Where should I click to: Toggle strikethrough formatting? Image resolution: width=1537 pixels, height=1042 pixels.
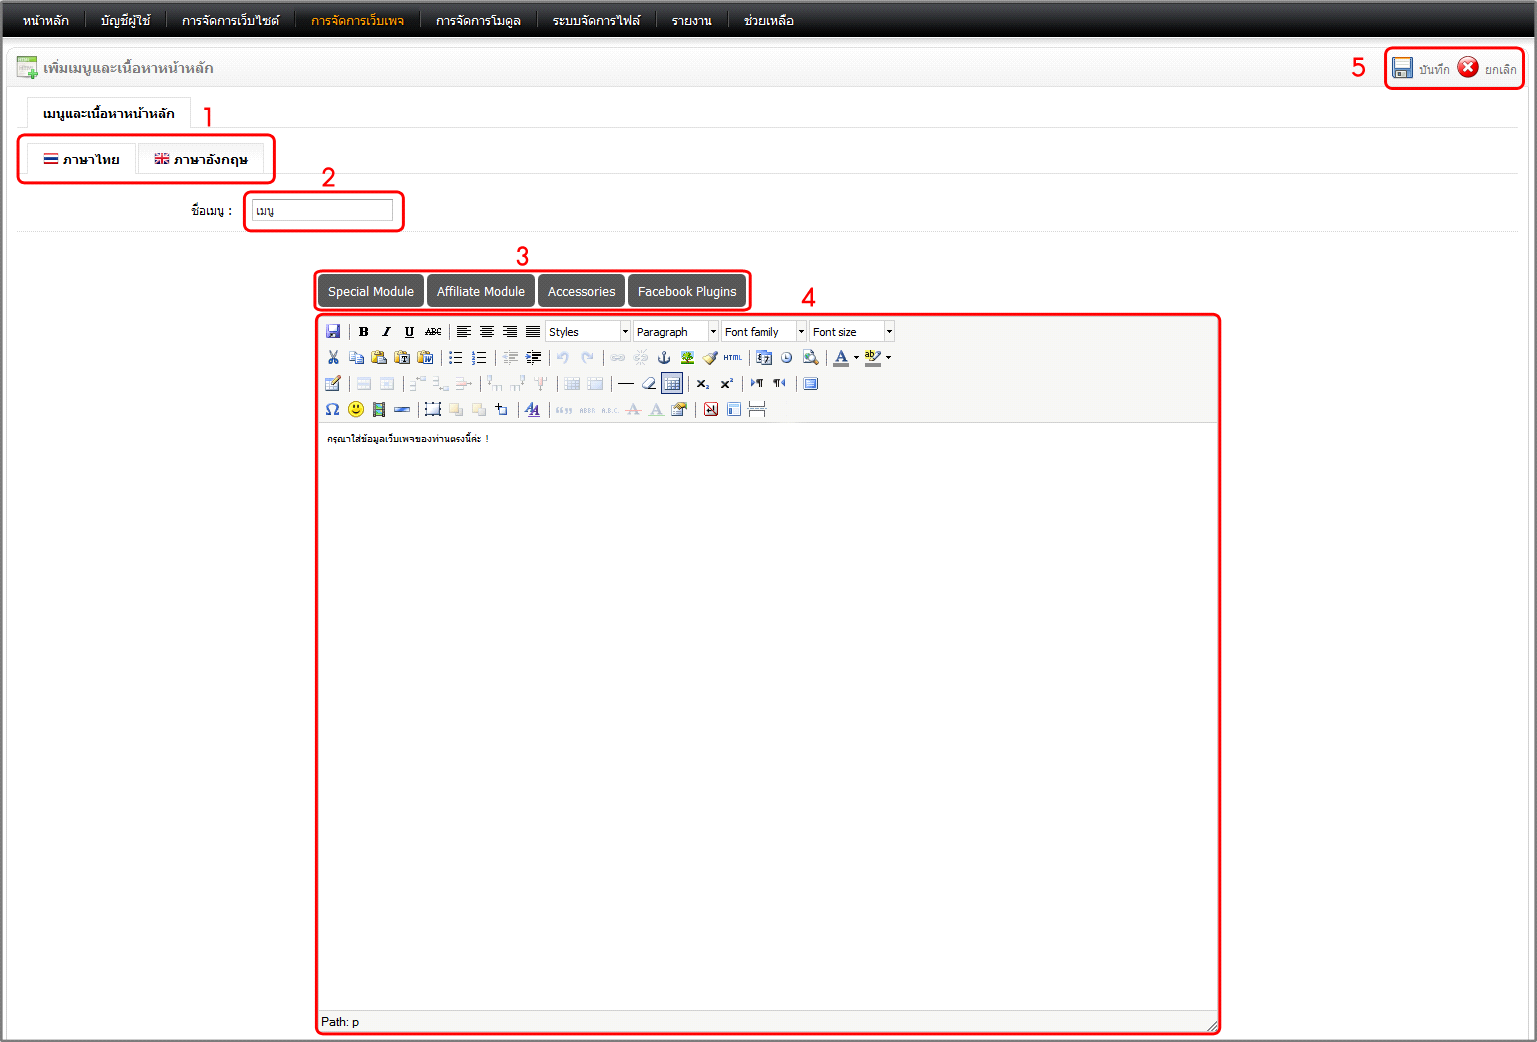[433, 331]
